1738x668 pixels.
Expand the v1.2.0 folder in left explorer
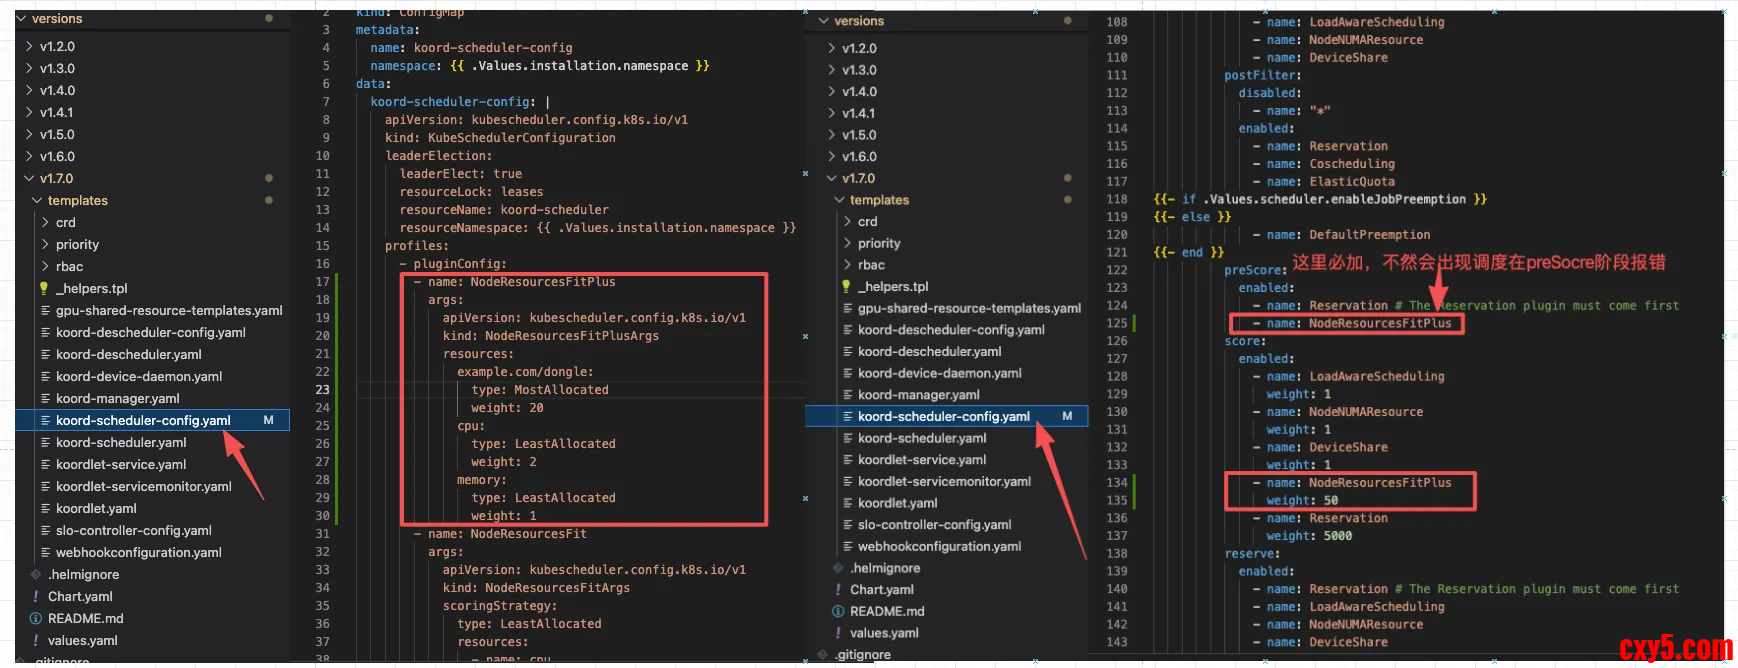pyautogui.click(x=30, y=46)
